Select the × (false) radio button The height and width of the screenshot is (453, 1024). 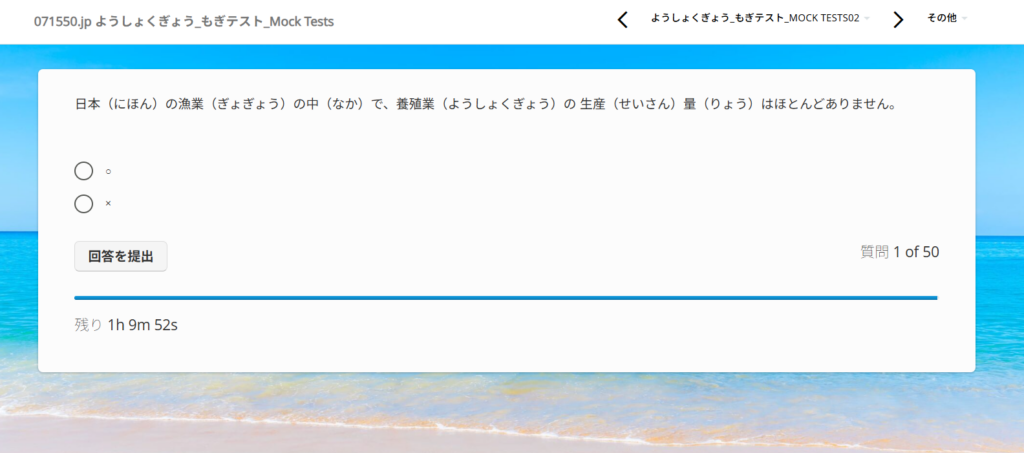[x=84, y=204]
